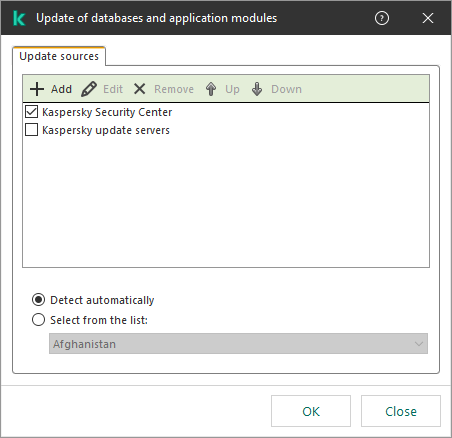Click the Select from the list label

[x=99, y=320]
